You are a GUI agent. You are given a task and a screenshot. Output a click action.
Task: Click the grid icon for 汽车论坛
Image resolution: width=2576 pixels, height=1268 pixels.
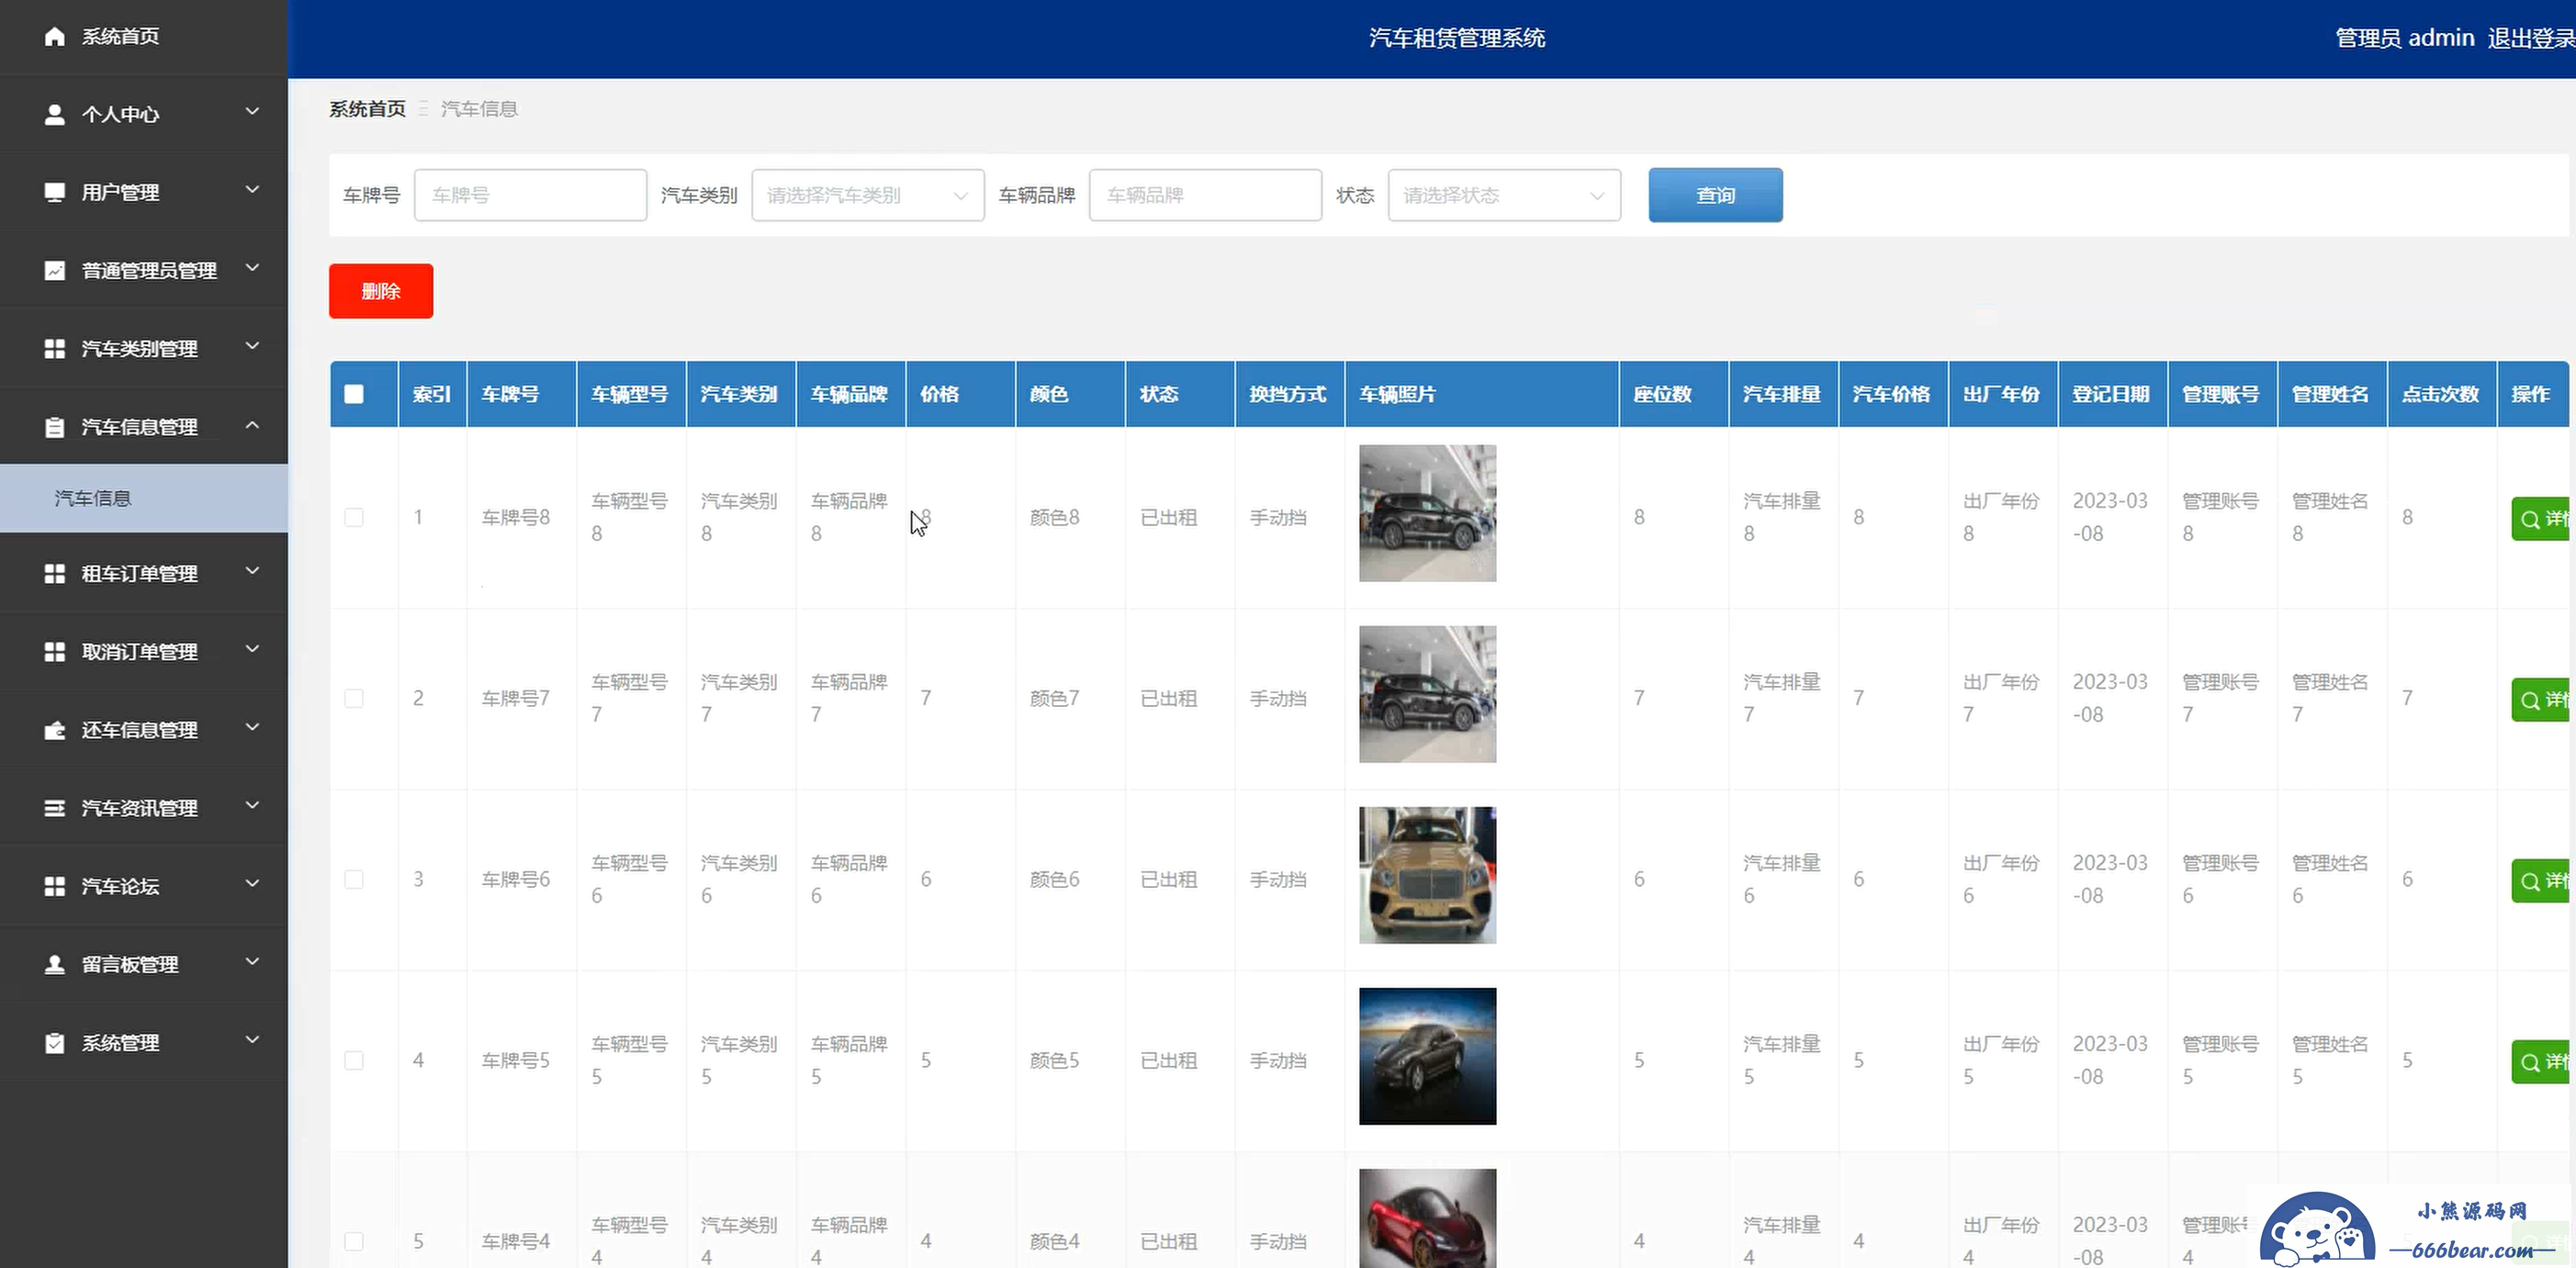pyautogui.click(x=55, y=886)
